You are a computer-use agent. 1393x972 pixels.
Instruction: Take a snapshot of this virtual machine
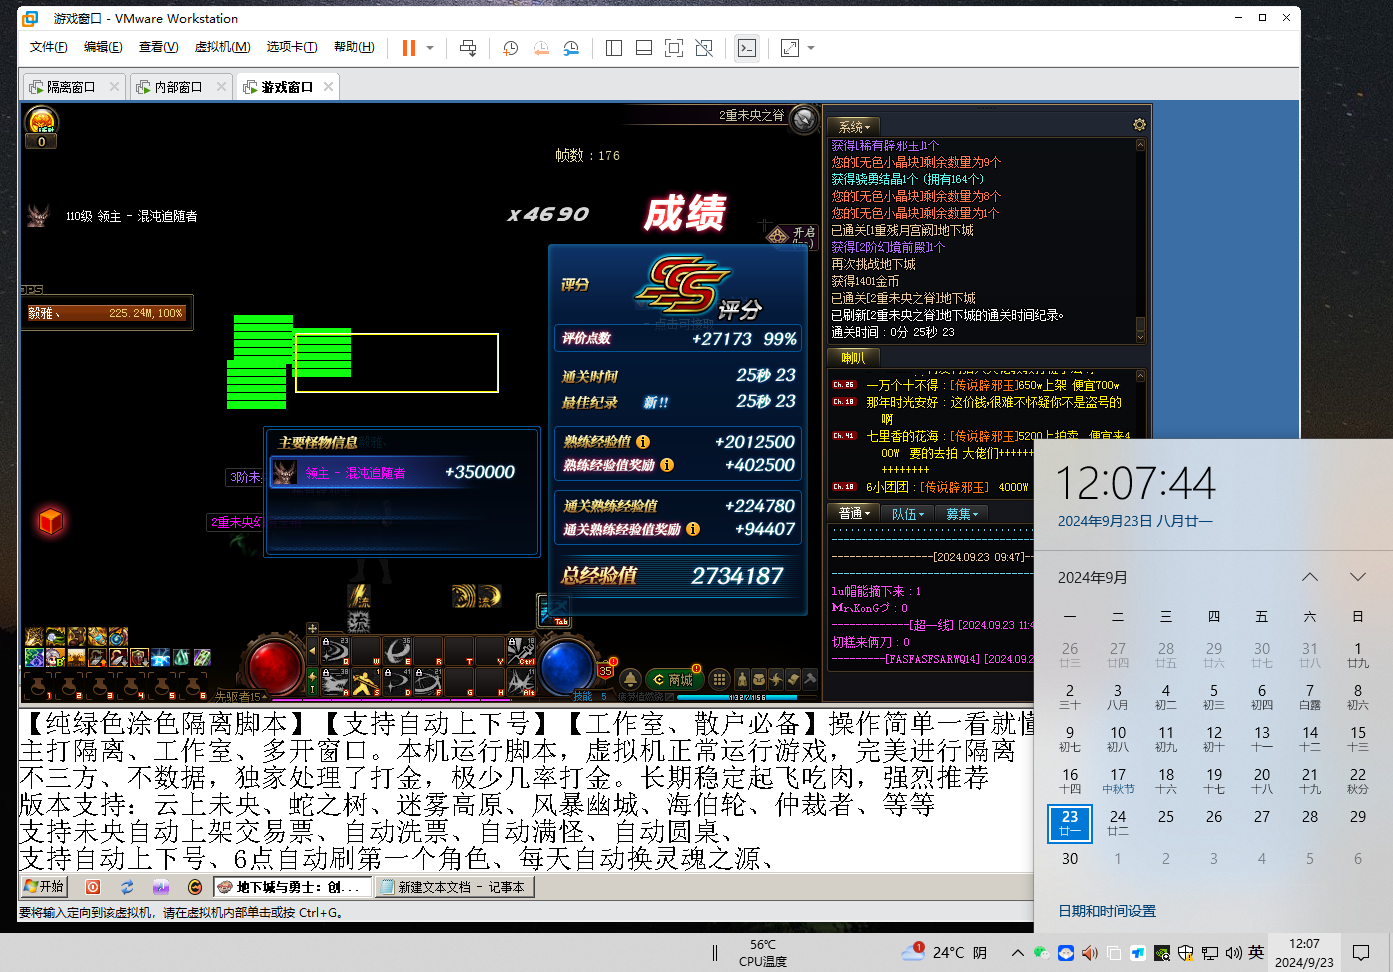click(511, 48)
